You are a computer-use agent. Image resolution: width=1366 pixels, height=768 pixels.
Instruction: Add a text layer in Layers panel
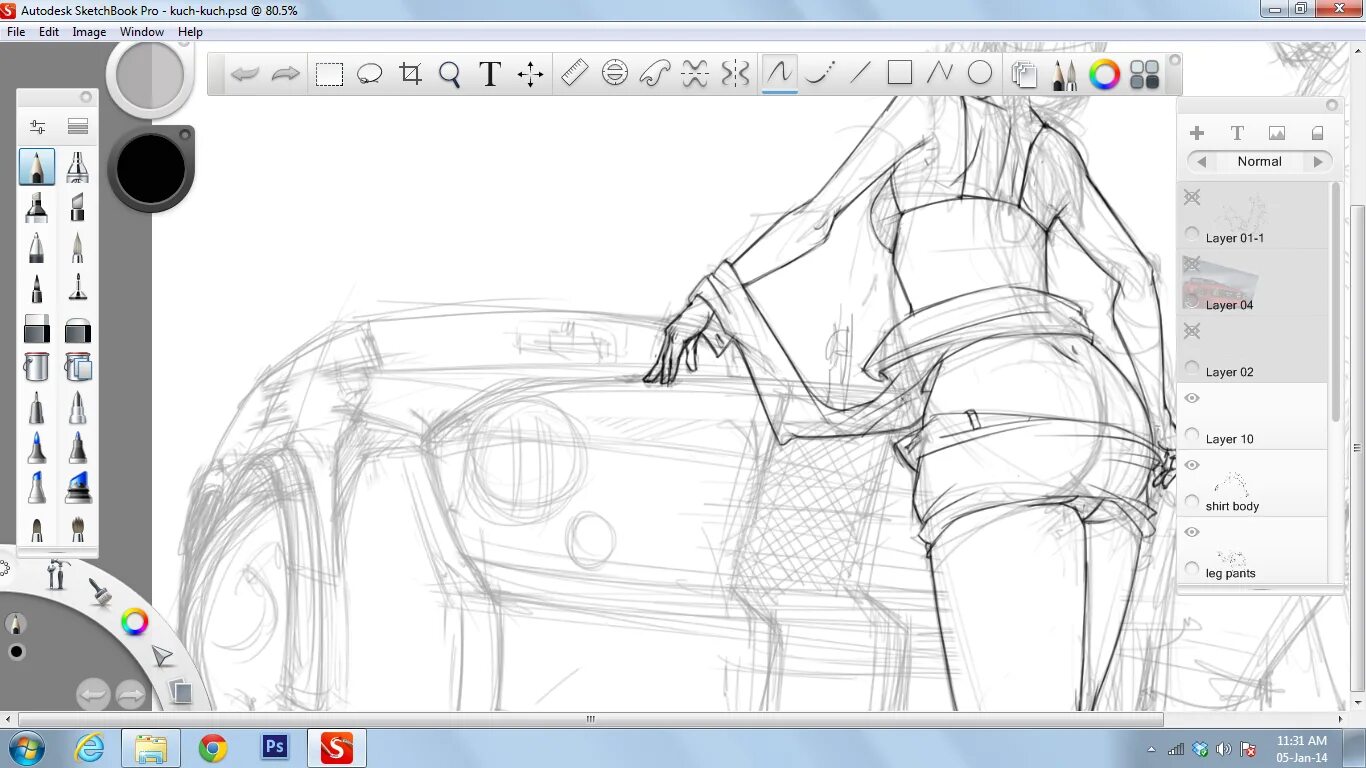[x=1237, y=133]
